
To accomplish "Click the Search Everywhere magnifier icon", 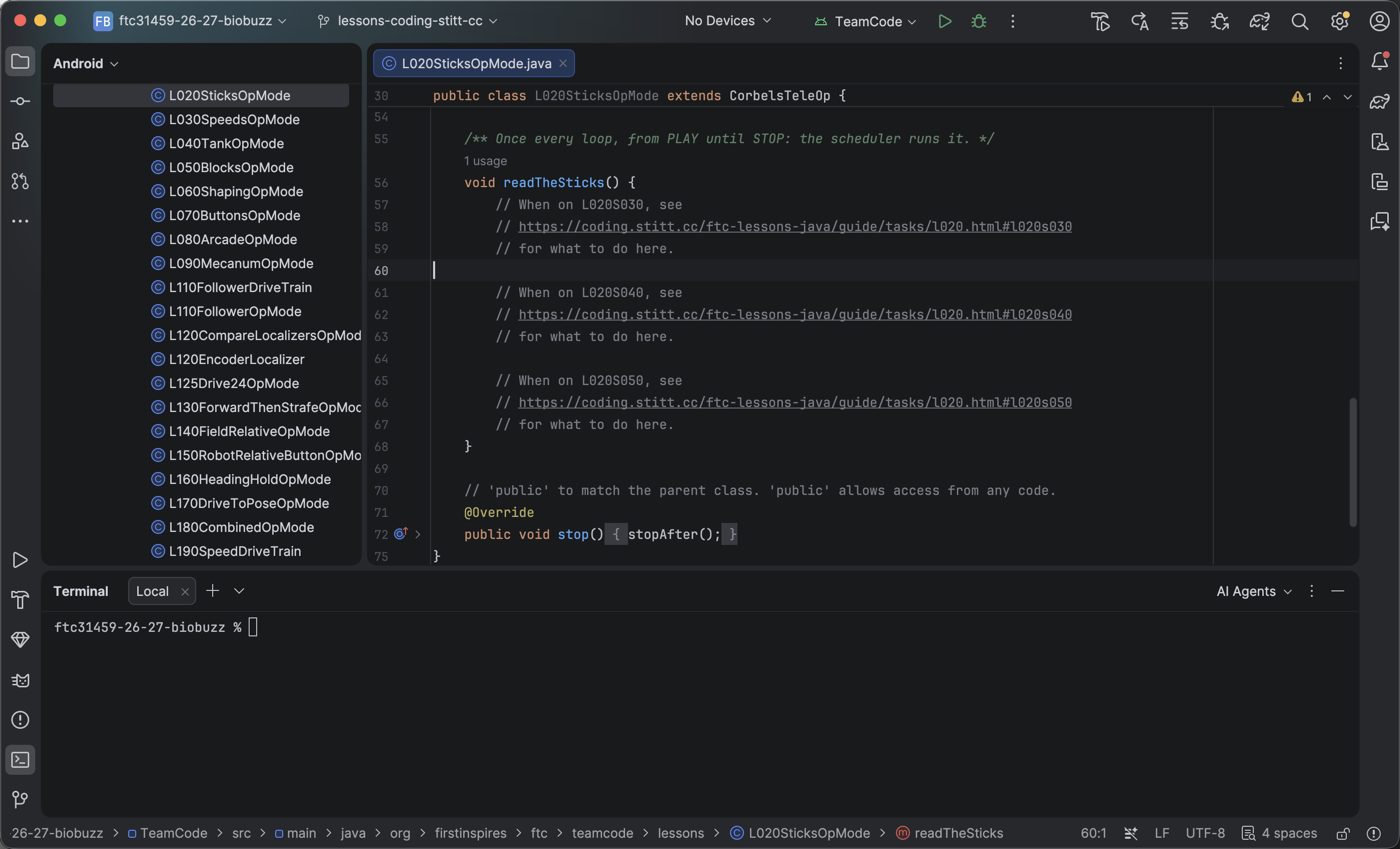I will [1300, 21].
